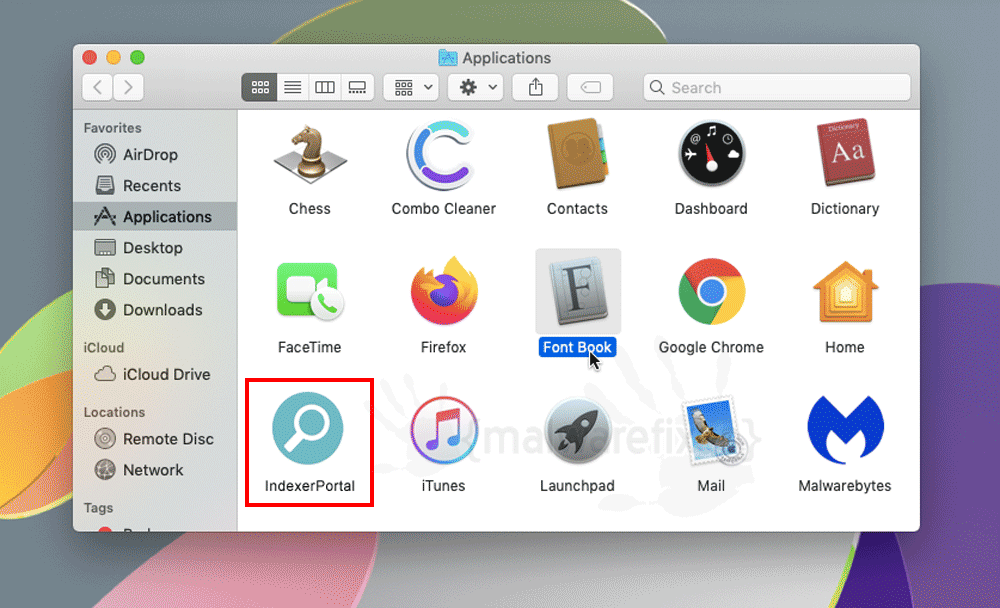Screen dimensions: 1000x608
Task: Select the FaceTime app icon
Action: [x=310, y=291]
